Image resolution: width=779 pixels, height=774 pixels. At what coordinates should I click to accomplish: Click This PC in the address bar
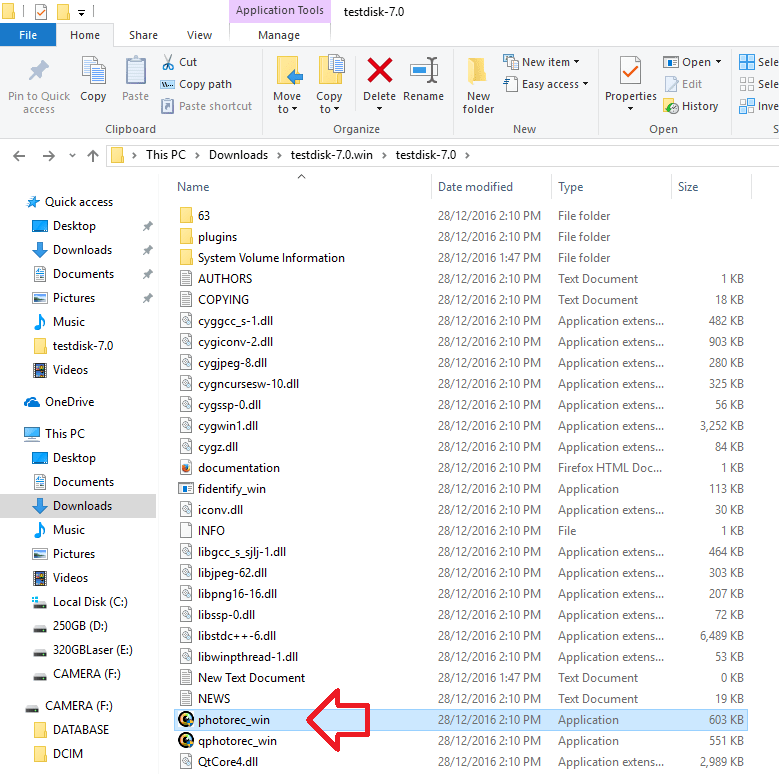165,155
